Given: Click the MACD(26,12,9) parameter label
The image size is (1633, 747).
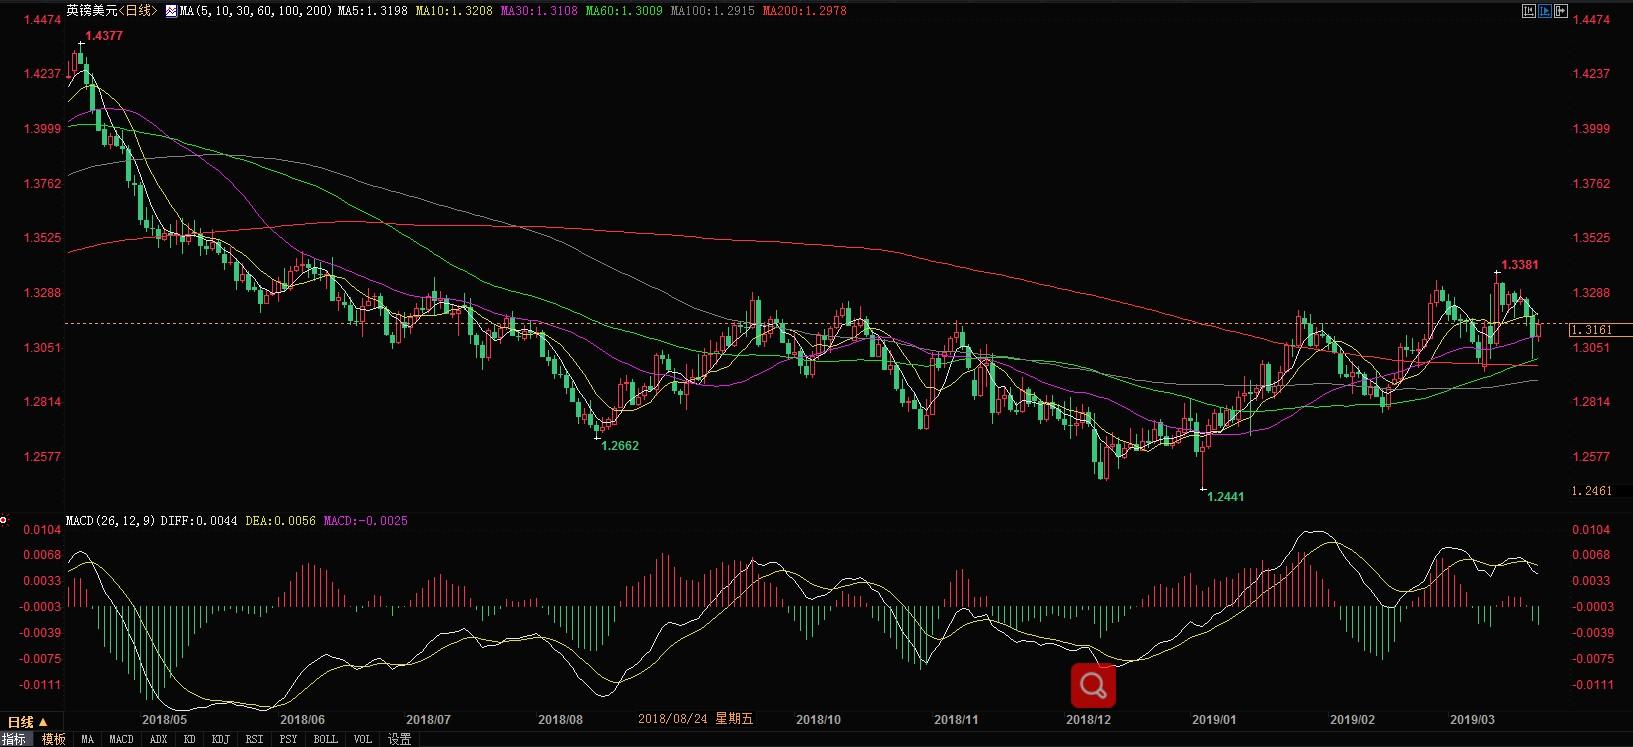Looking at the screenshot, I should [110, 521].
